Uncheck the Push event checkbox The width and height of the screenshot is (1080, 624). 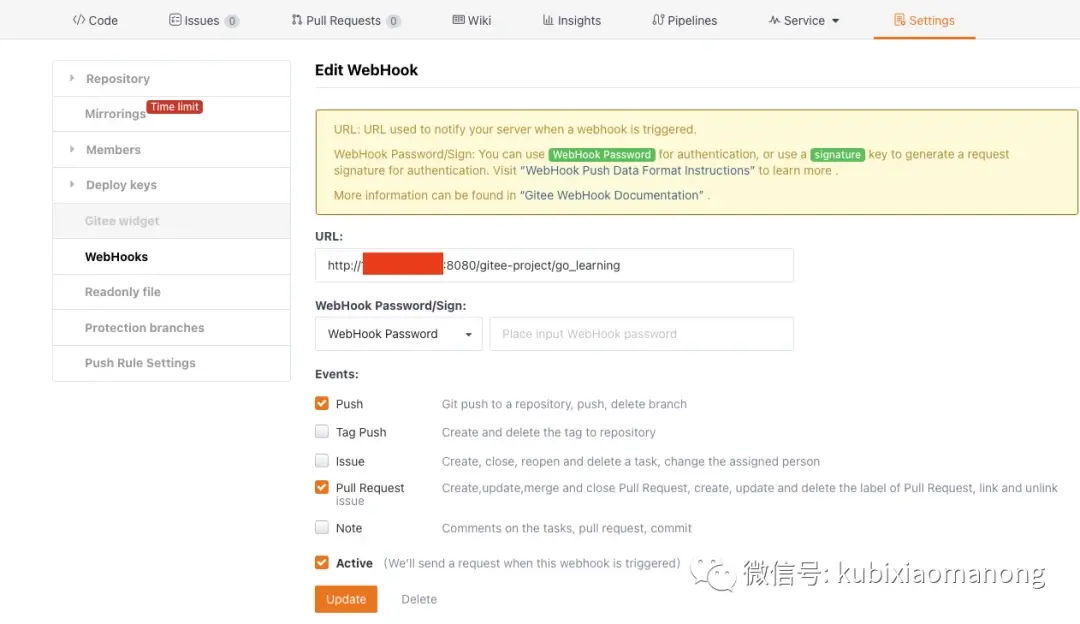coord(321,403)
